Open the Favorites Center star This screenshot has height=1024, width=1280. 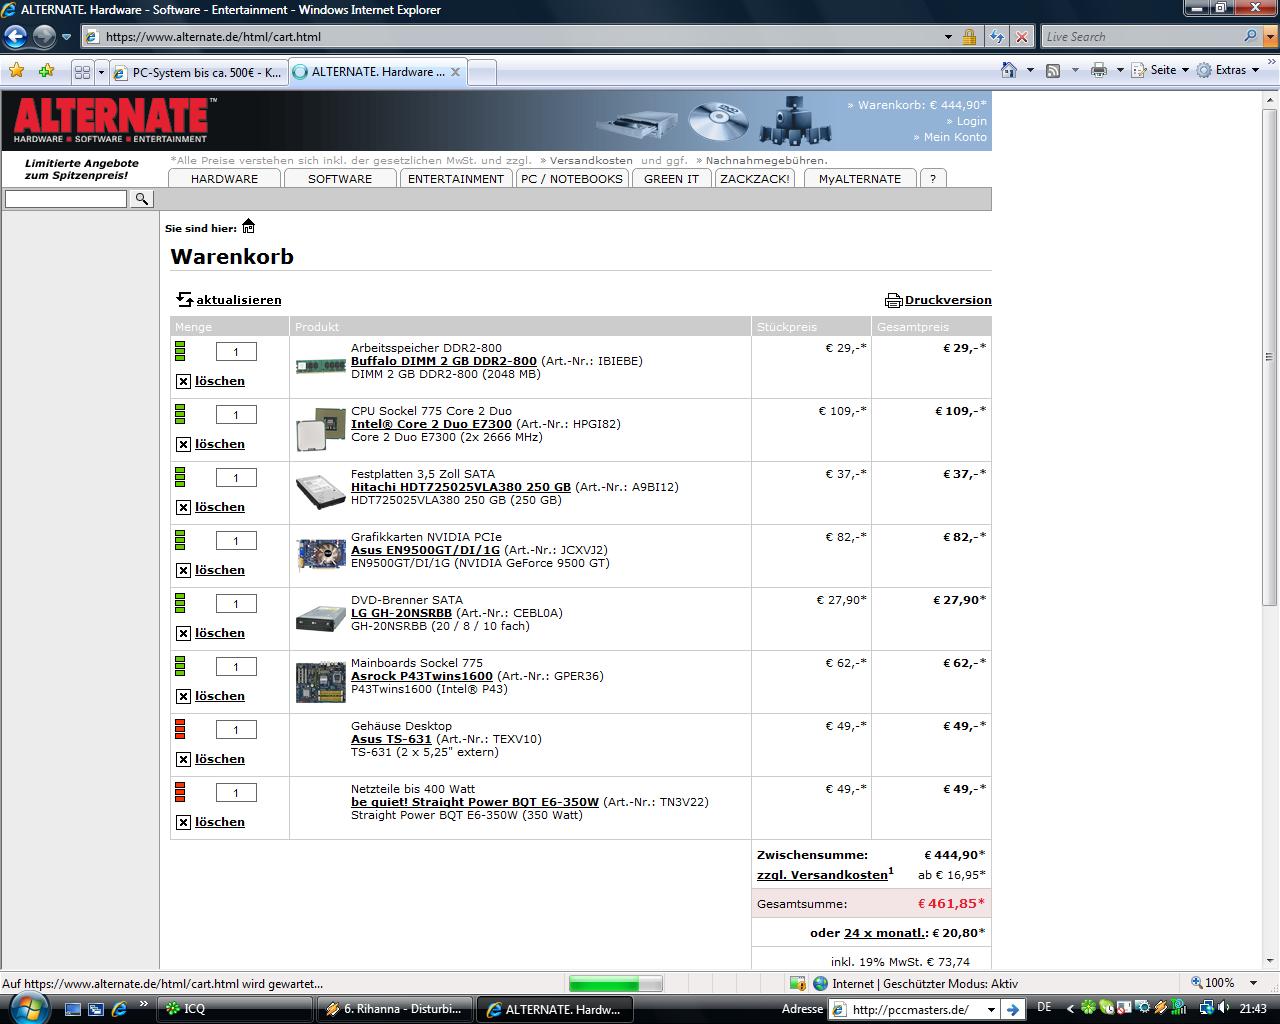tap(16, 71)
